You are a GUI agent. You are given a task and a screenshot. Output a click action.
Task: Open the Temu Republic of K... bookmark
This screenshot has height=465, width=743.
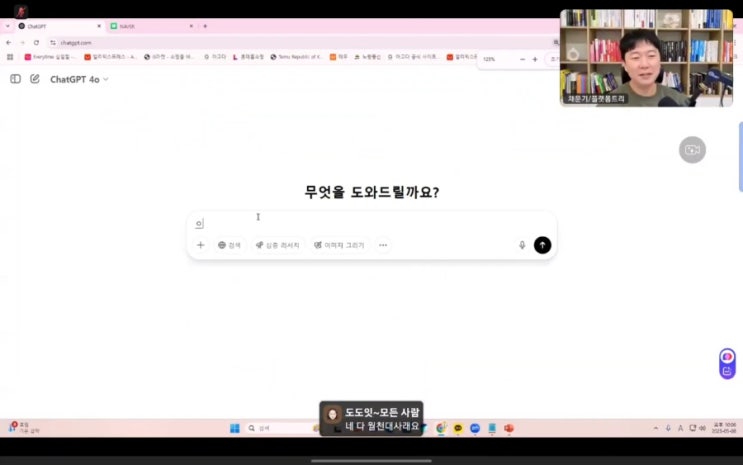point(297,57)
